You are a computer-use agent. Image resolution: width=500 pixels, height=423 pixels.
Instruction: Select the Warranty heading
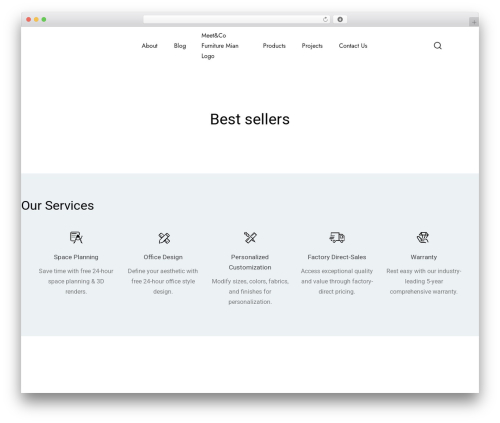point(424,257)
